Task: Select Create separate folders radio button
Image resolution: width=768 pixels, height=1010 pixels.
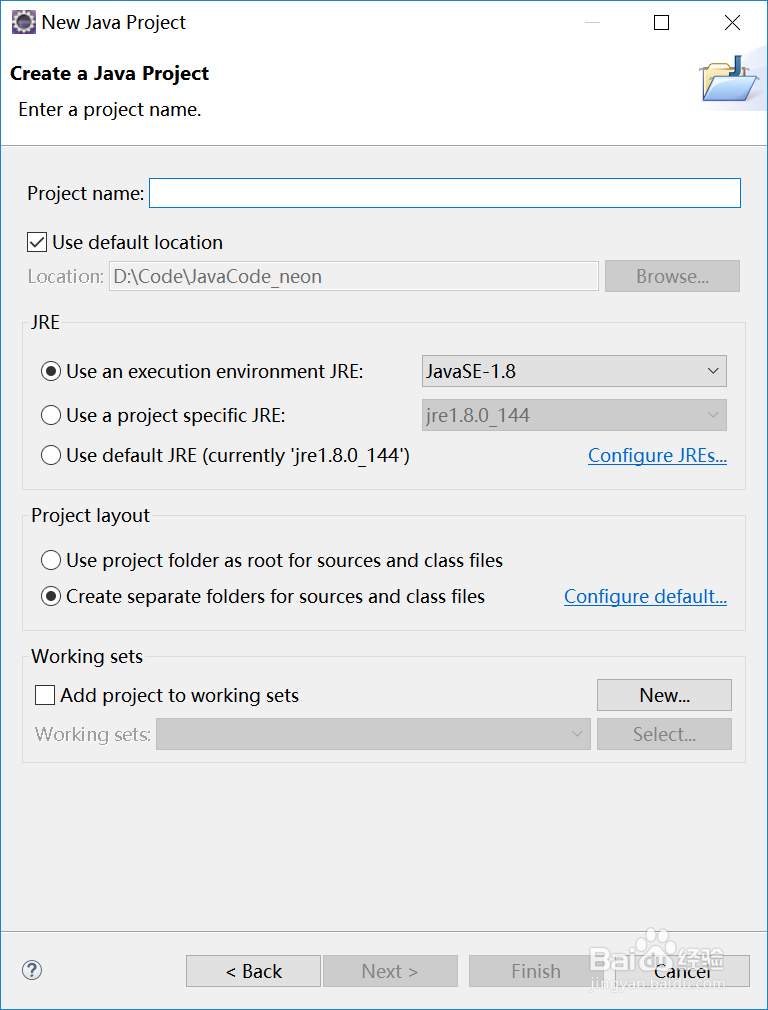Action: (x=51, y=596)
